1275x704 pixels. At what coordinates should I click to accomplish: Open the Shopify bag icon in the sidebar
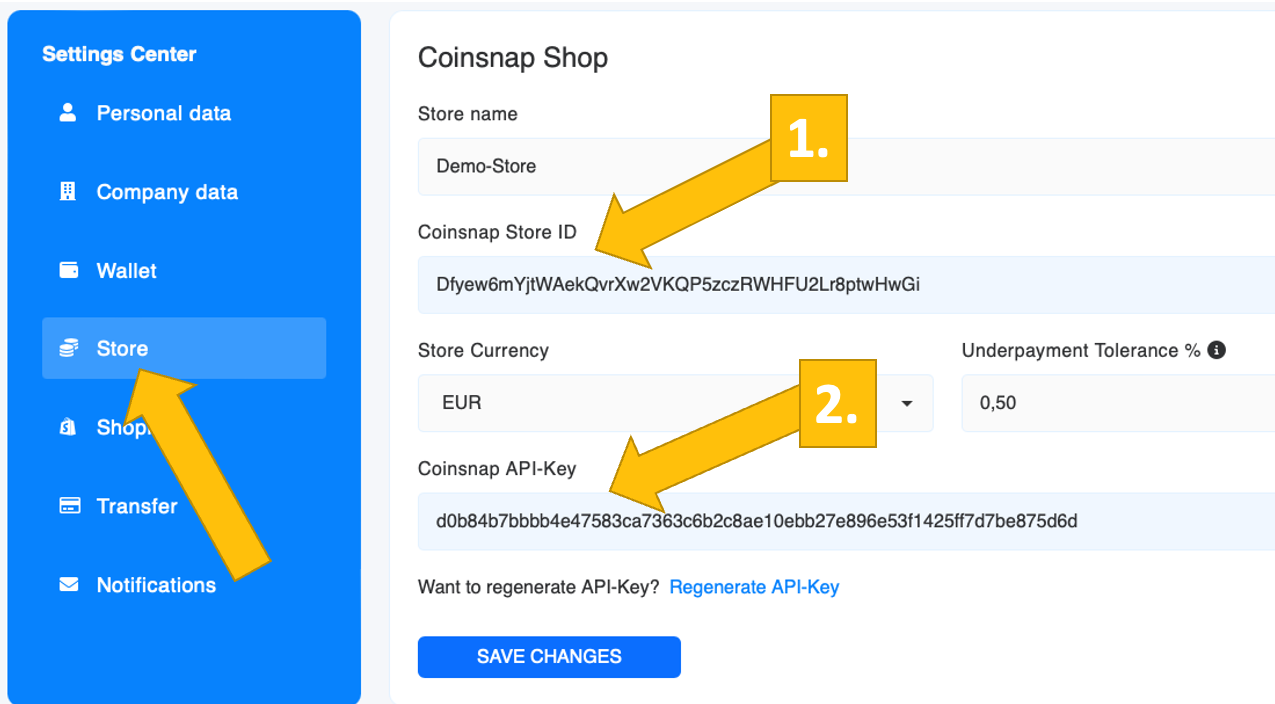point(68,428)
